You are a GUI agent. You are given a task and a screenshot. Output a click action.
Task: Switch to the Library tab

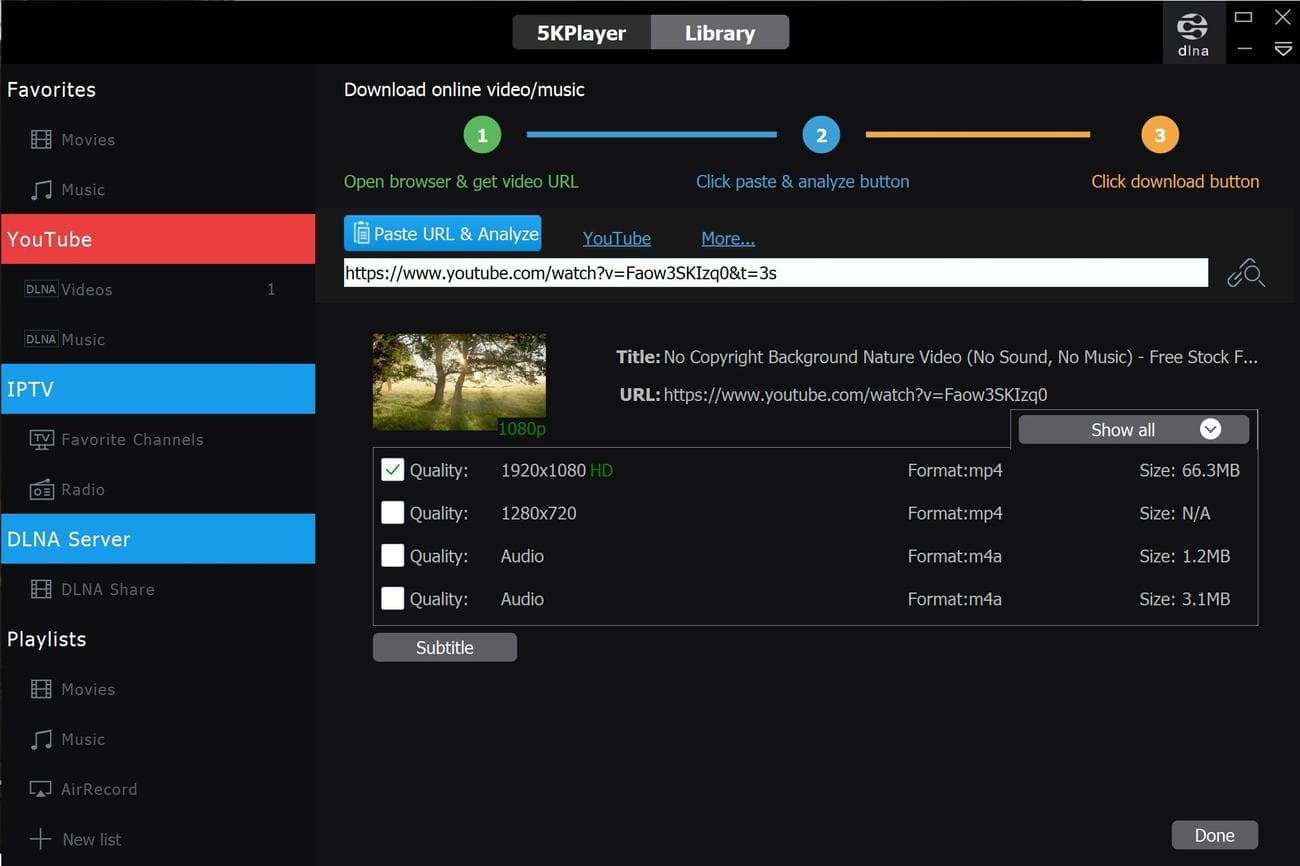(719, 33)
